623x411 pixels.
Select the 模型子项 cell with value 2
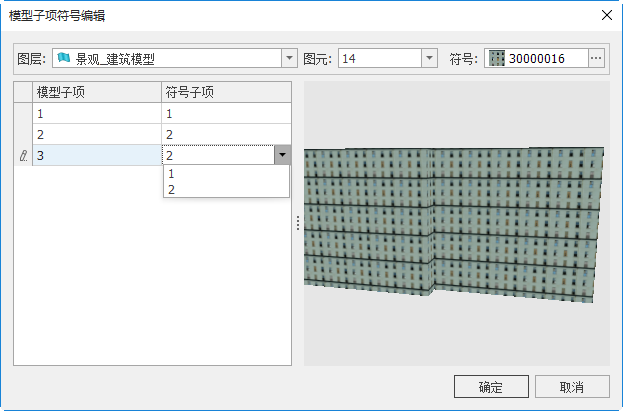click(97, 134)
